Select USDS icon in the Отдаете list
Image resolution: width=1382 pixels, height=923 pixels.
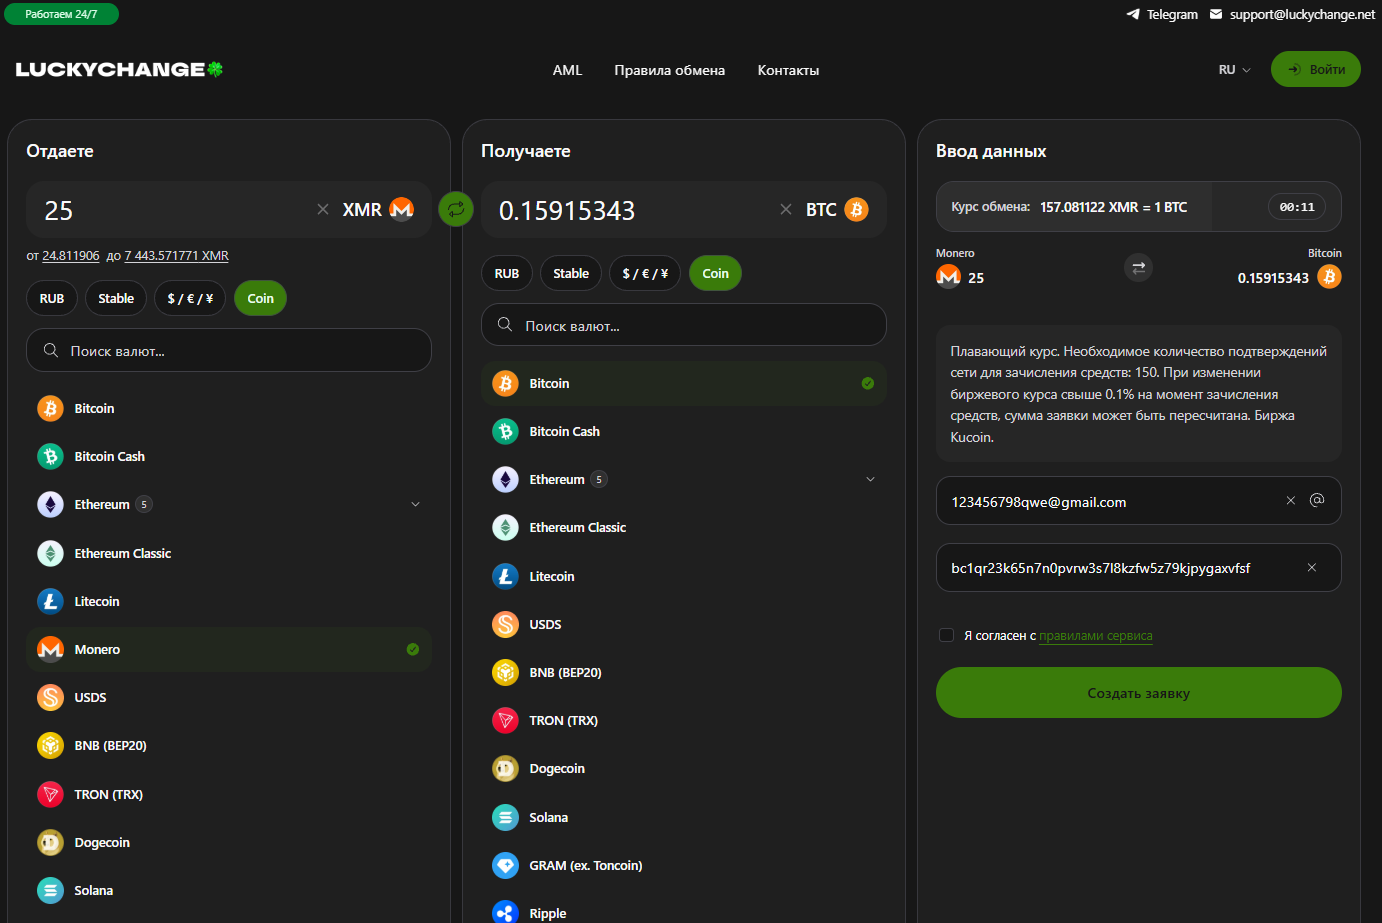(50, 697)
